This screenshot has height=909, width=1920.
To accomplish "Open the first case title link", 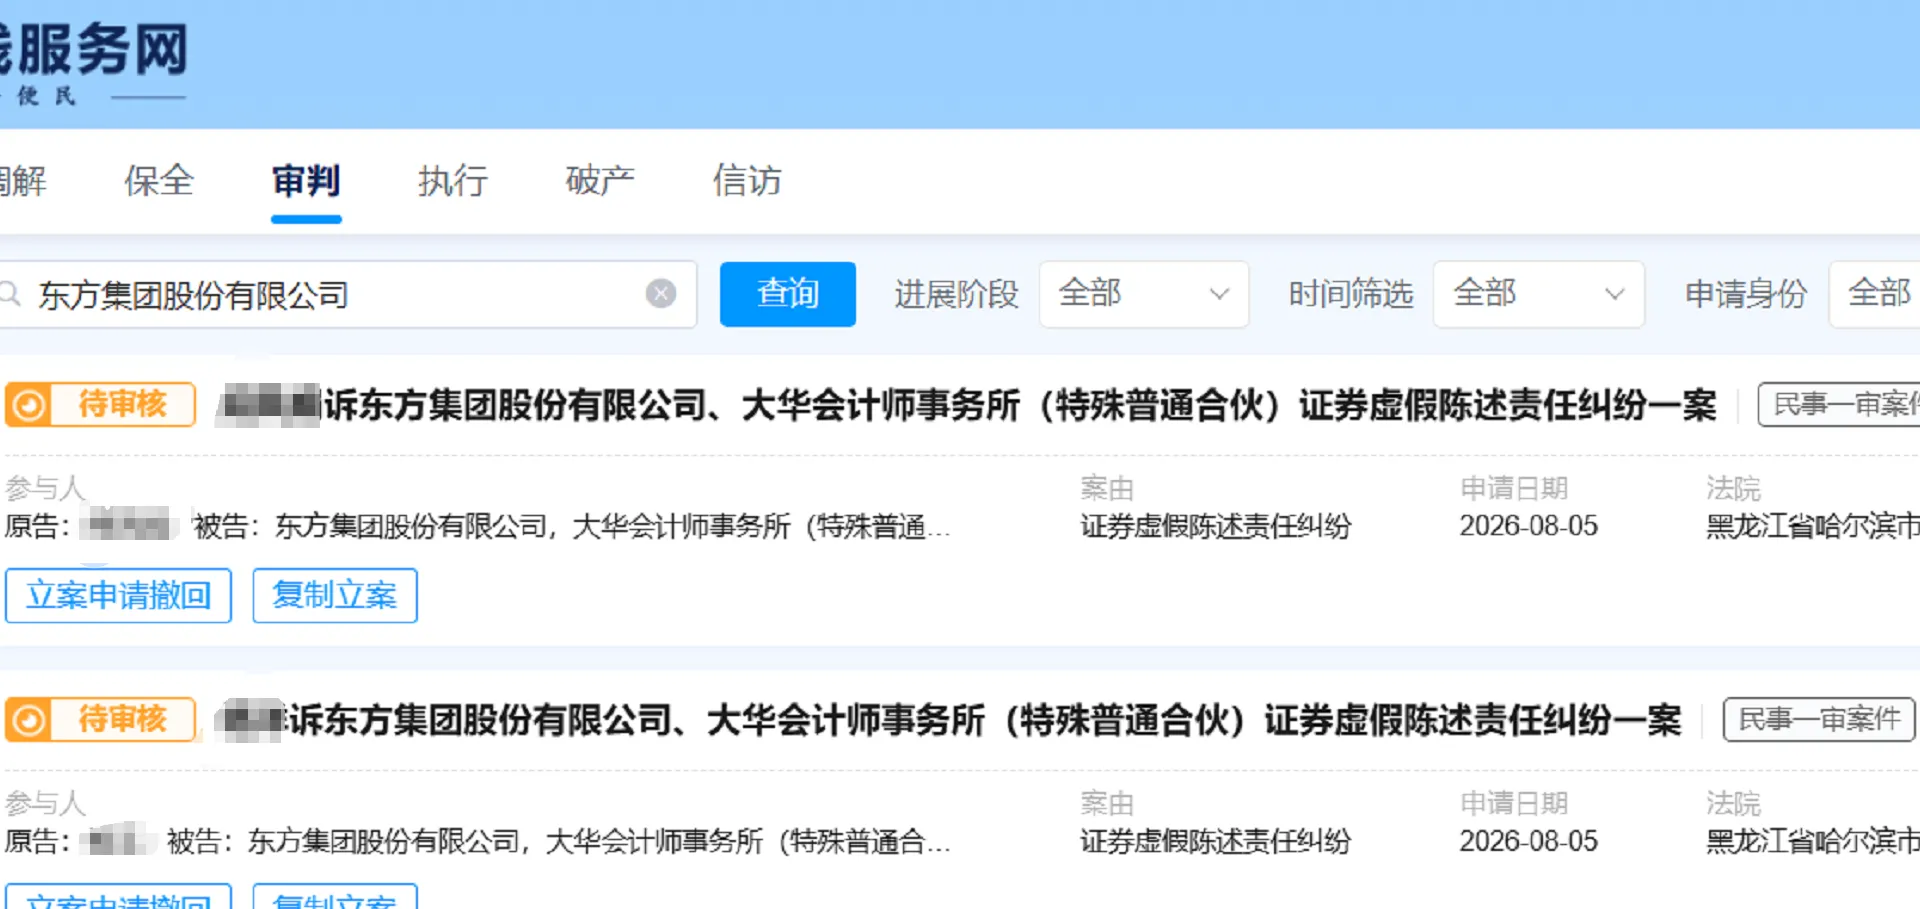I will 967,405.
